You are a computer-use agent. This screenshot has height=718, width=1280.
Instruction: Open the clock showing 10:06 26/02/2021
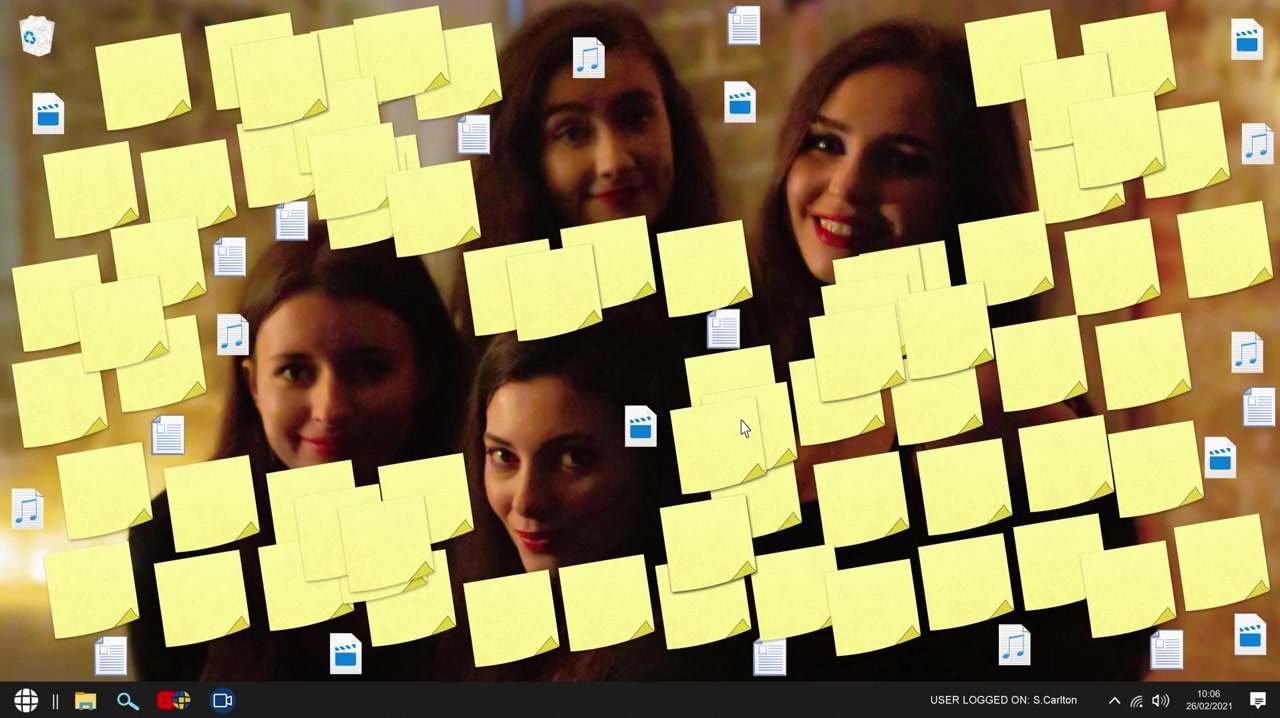tap(1208, 700)
